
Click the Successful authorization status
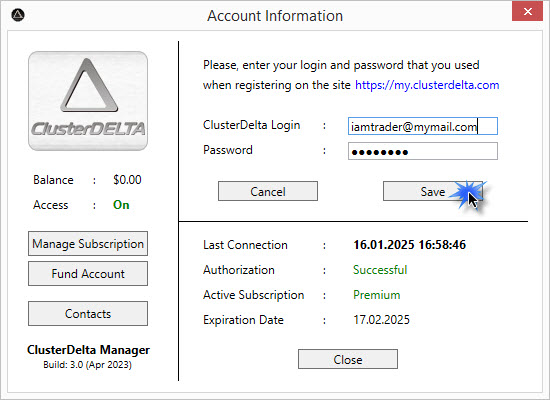tap(380, 270)
